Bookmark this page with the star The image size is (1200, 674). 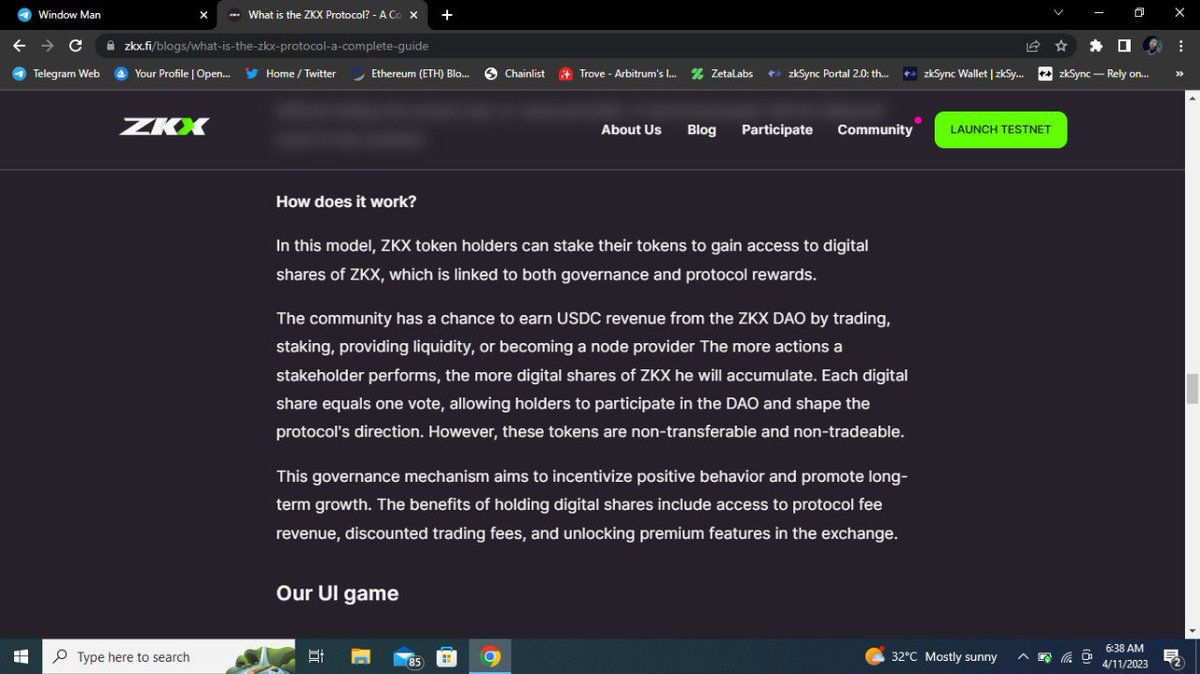(1061, 45)
